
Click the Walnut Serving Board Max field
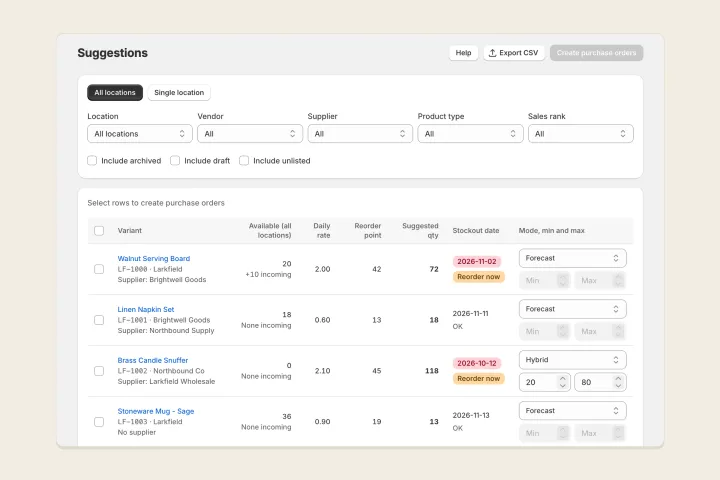[600, 280]
